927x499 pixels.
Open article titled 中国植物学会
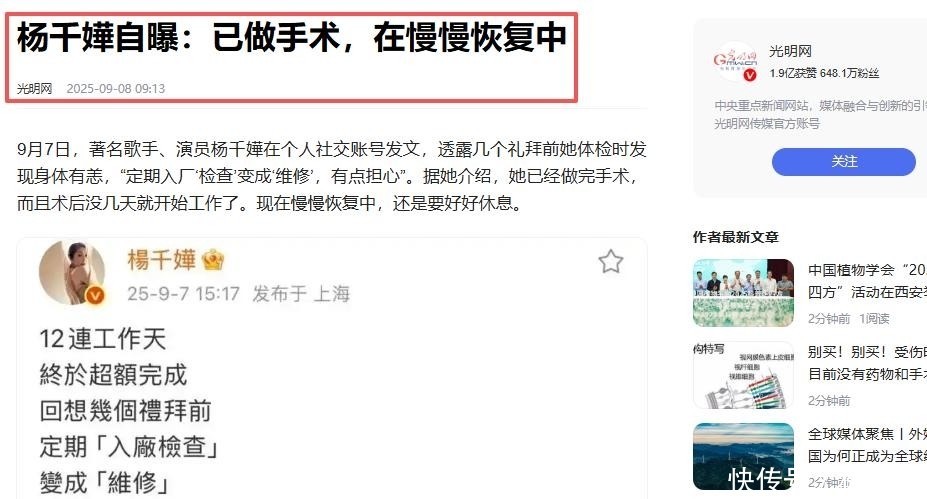[867, 281]
